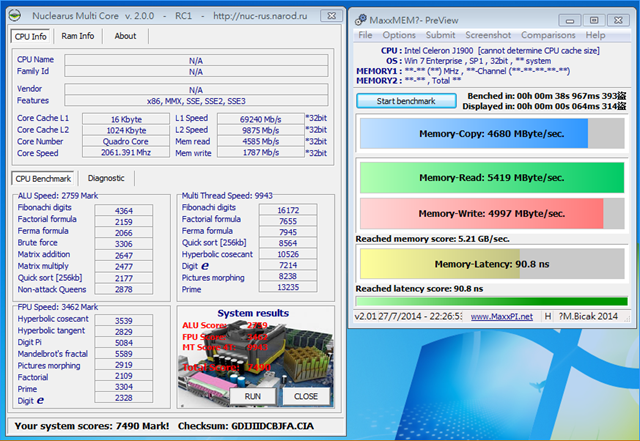
Task: Click ALU Fibonachi digits value 4364
Action: coord(124,211)
